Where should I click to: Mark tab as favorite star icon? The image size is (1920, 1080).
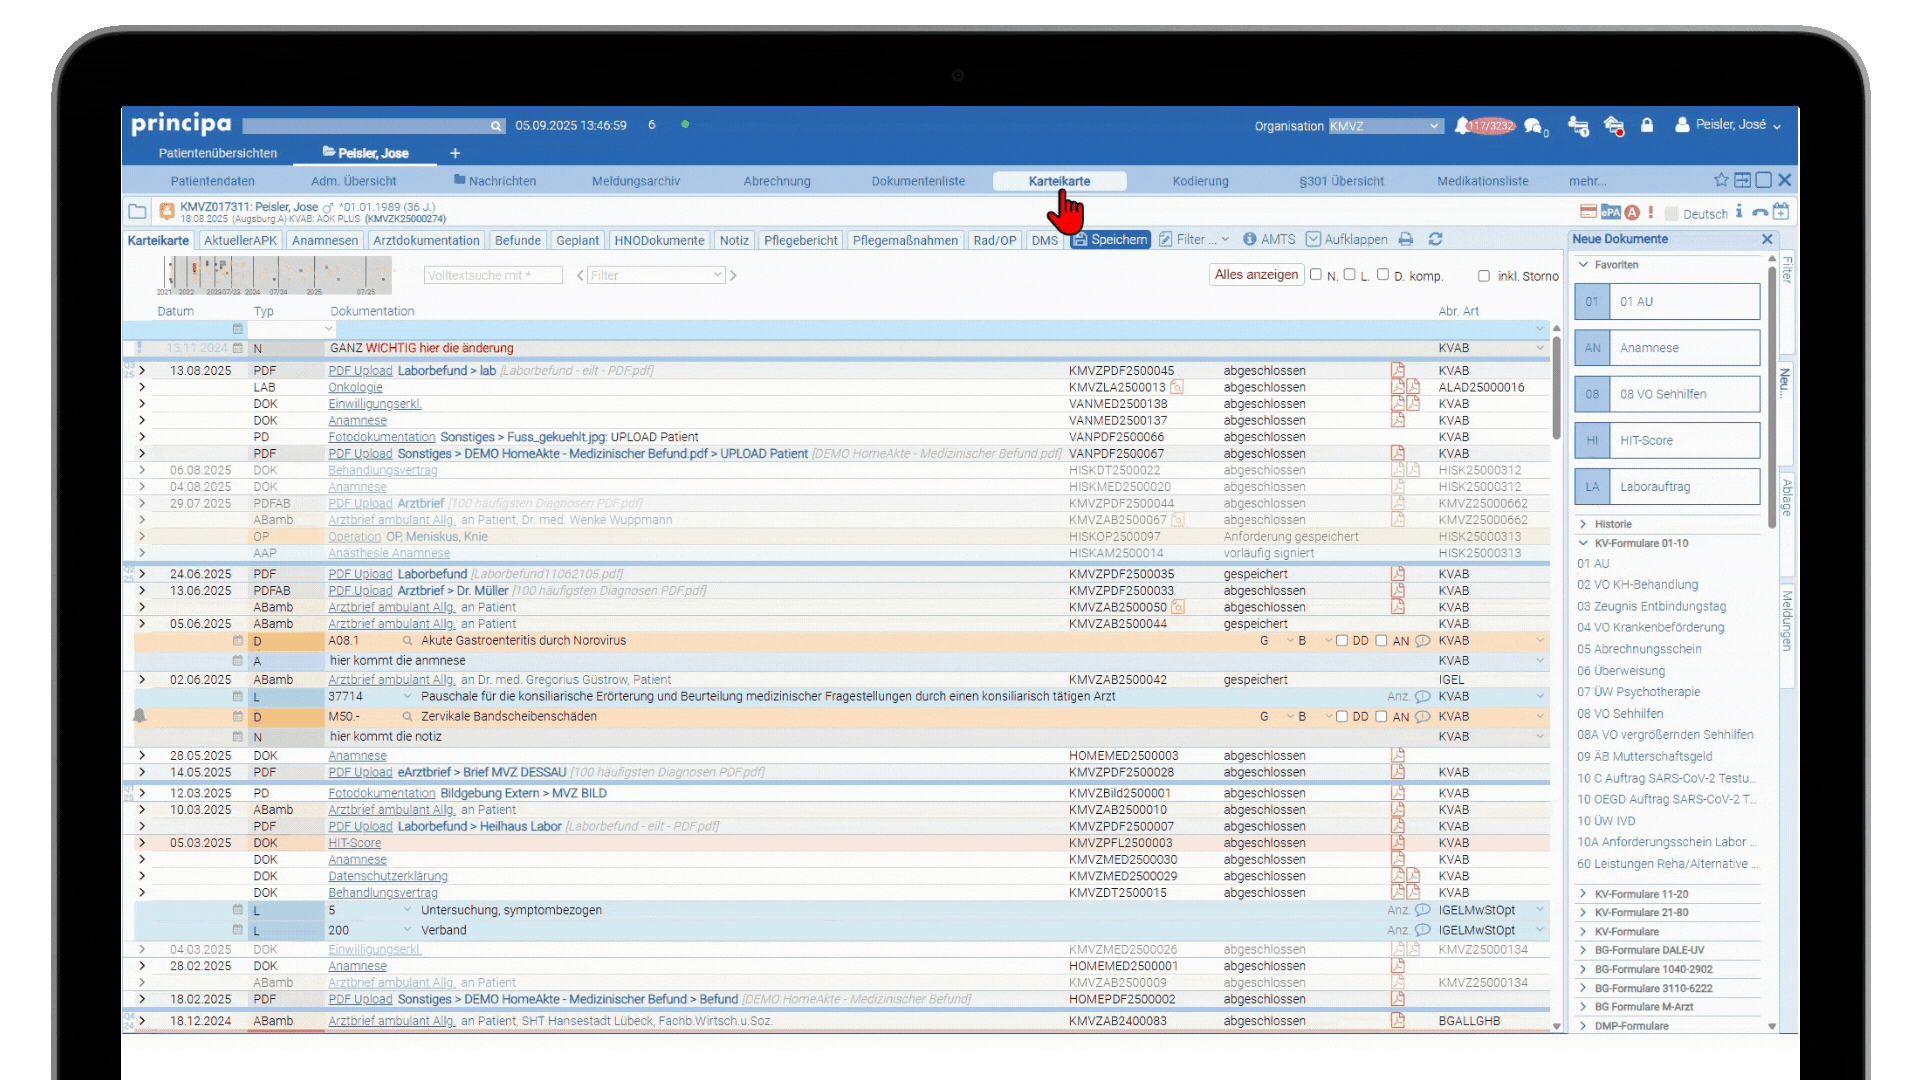click(x=1721, y=180)
